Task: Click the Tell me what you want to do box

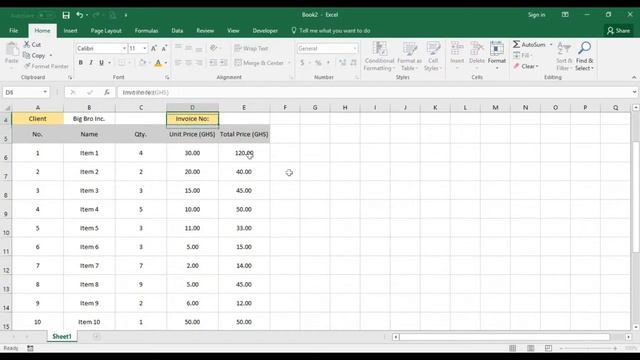Action: 331,31
